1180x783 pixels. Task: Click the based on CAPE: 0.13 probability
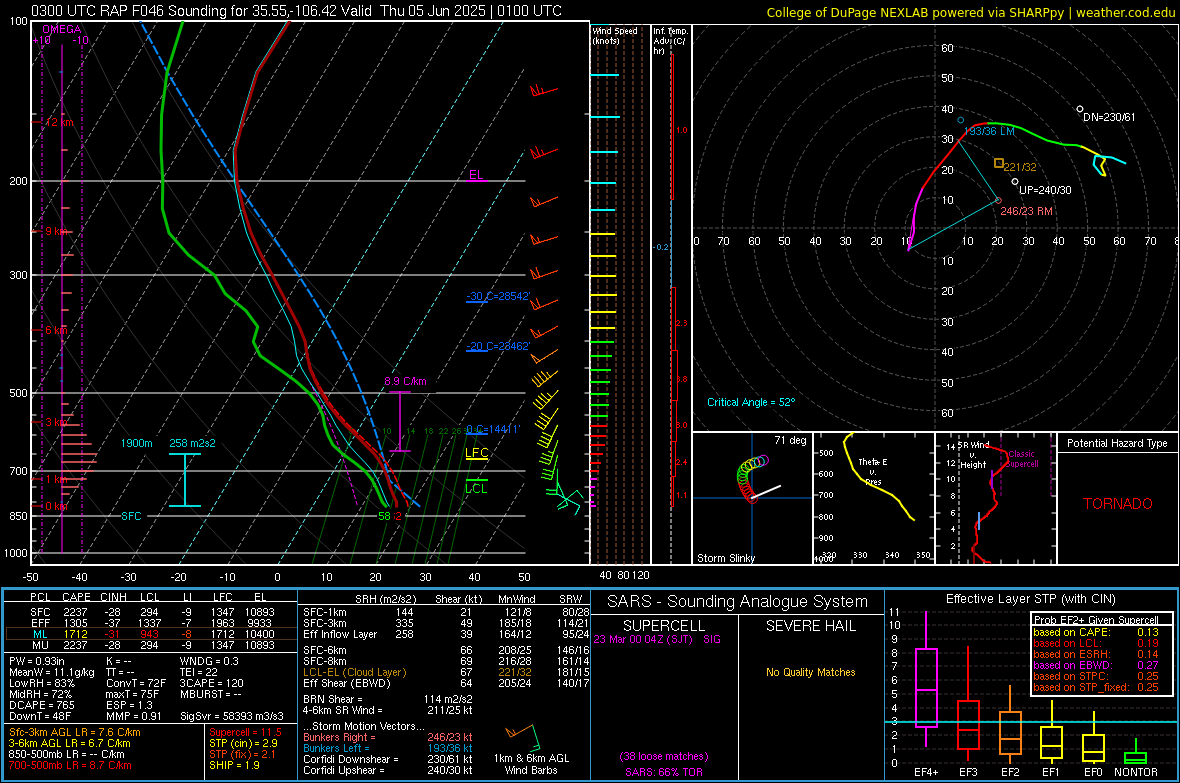[1096, 632]
